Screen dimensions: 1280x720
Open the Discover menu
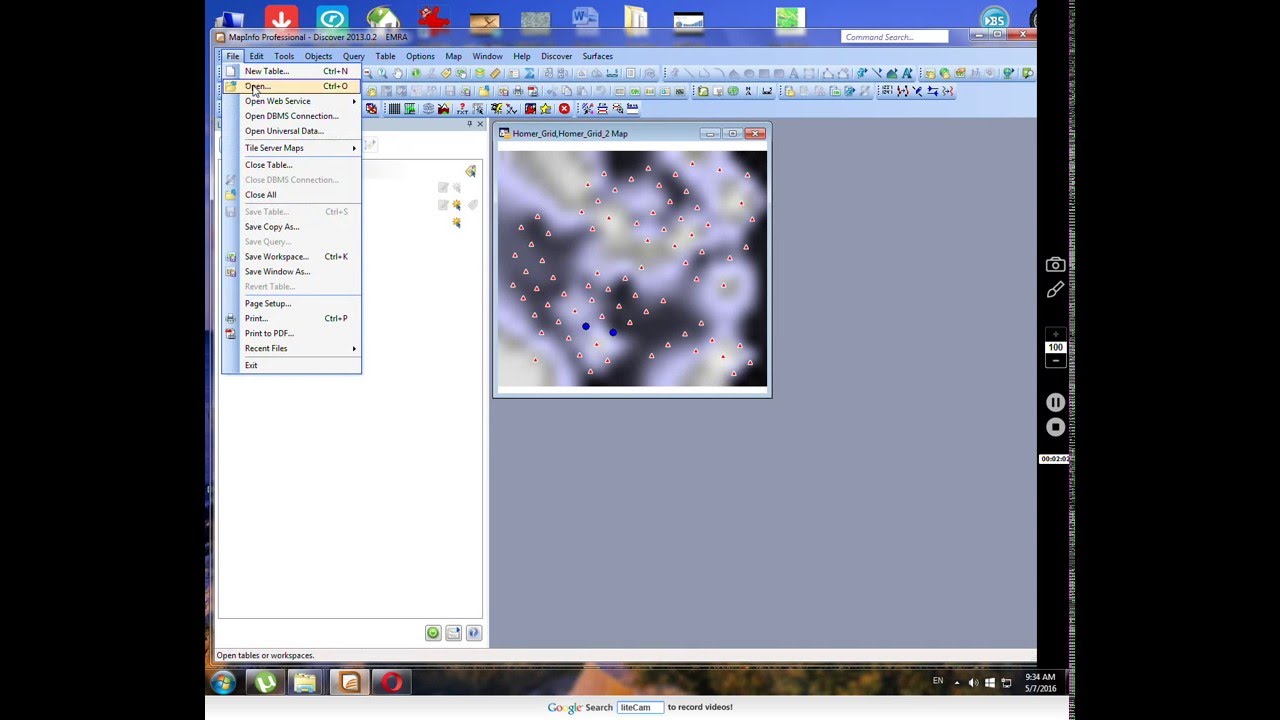tap(556, 56)
